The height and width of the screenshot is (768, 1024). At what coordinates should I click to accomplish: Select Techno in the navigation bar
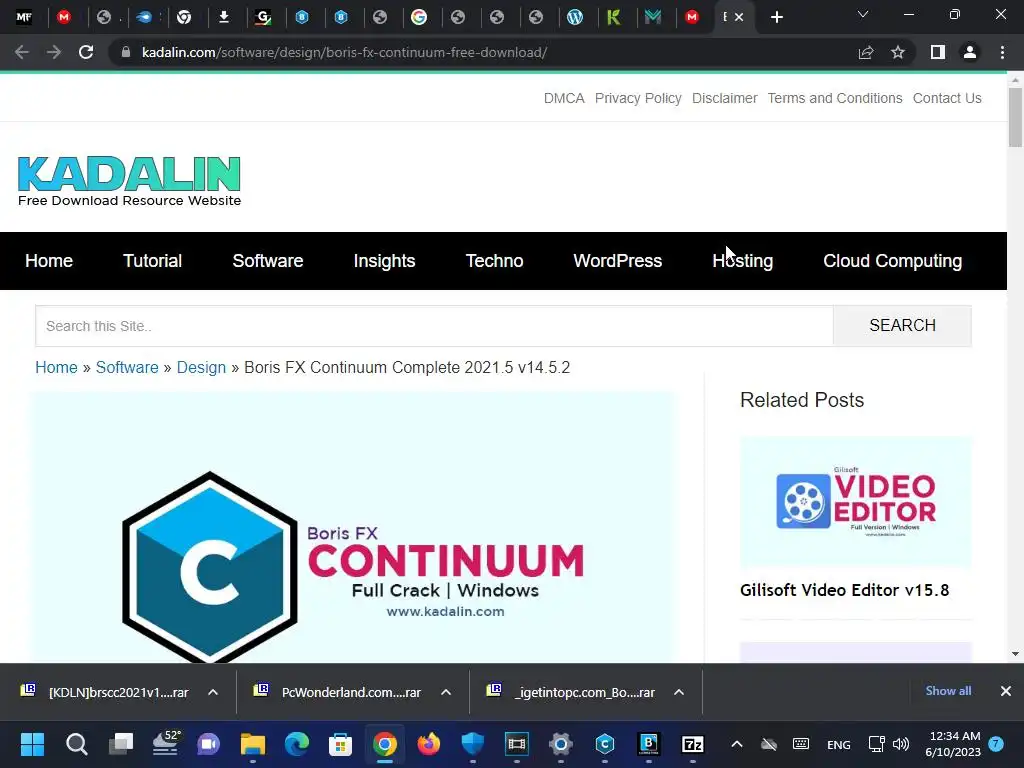[494, 261]
